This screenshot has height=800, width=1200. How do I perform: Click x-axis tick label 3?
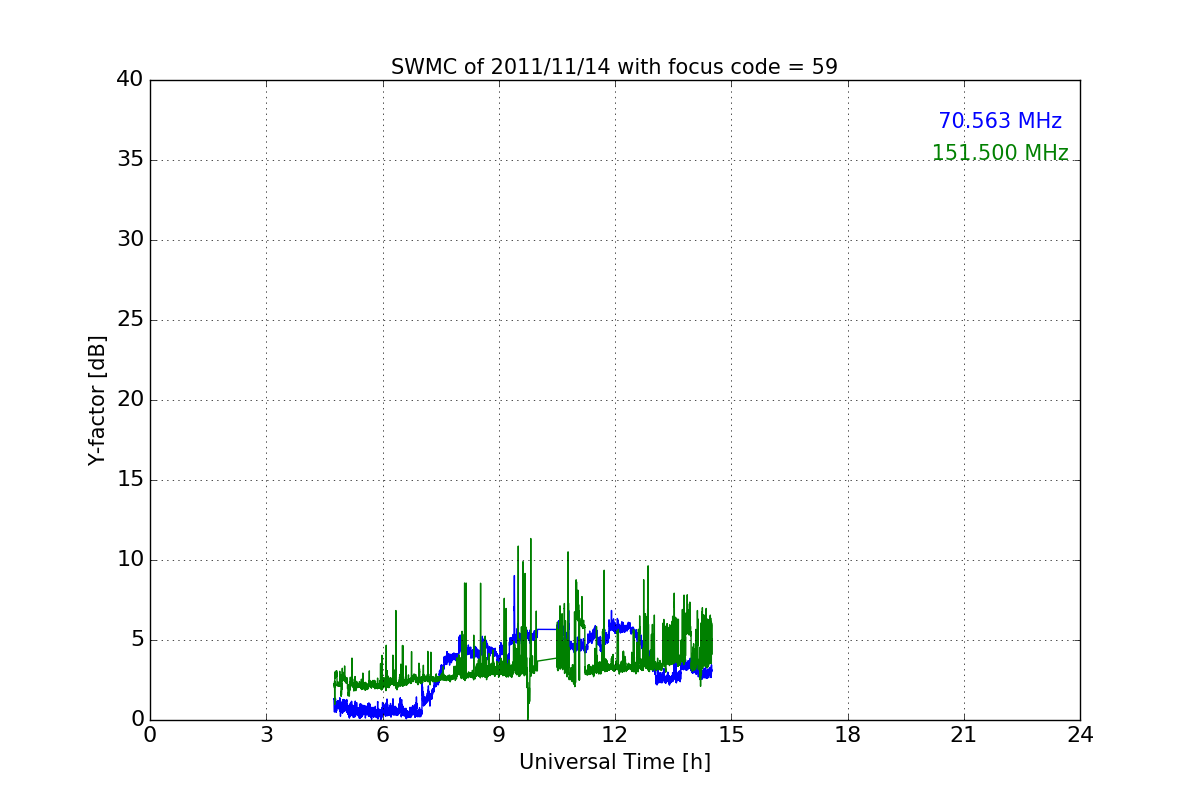[266, 735]
